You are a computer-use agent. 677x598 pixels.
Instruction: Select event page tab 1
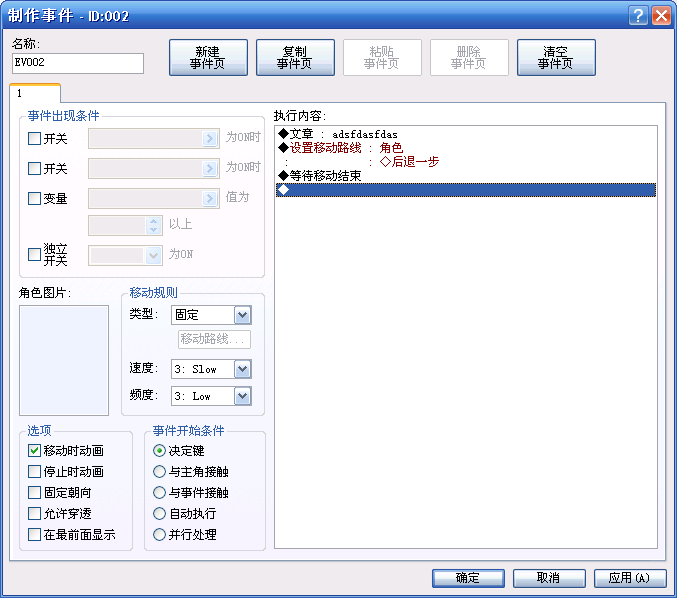click(x=35, y=93)
